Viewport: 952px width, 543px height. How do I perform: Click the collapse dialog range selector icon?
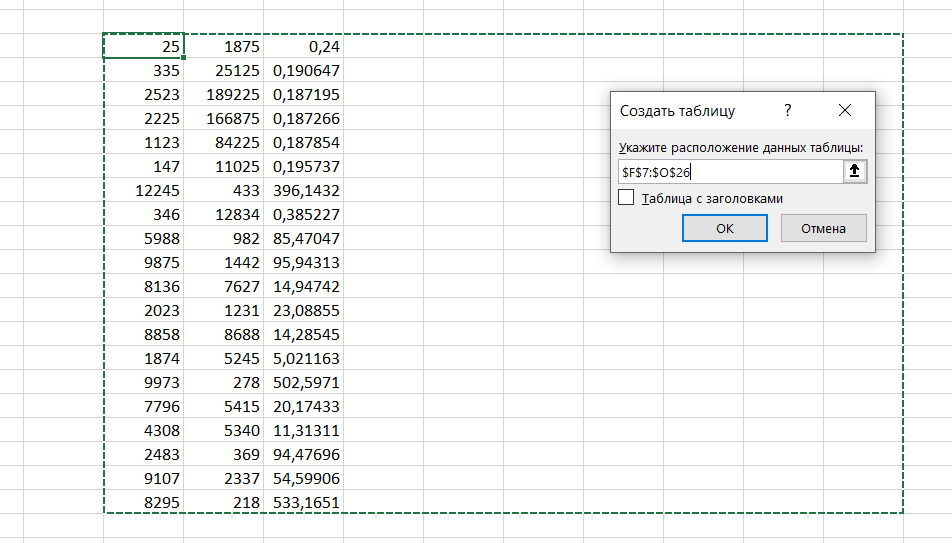[x=854, y=172]
